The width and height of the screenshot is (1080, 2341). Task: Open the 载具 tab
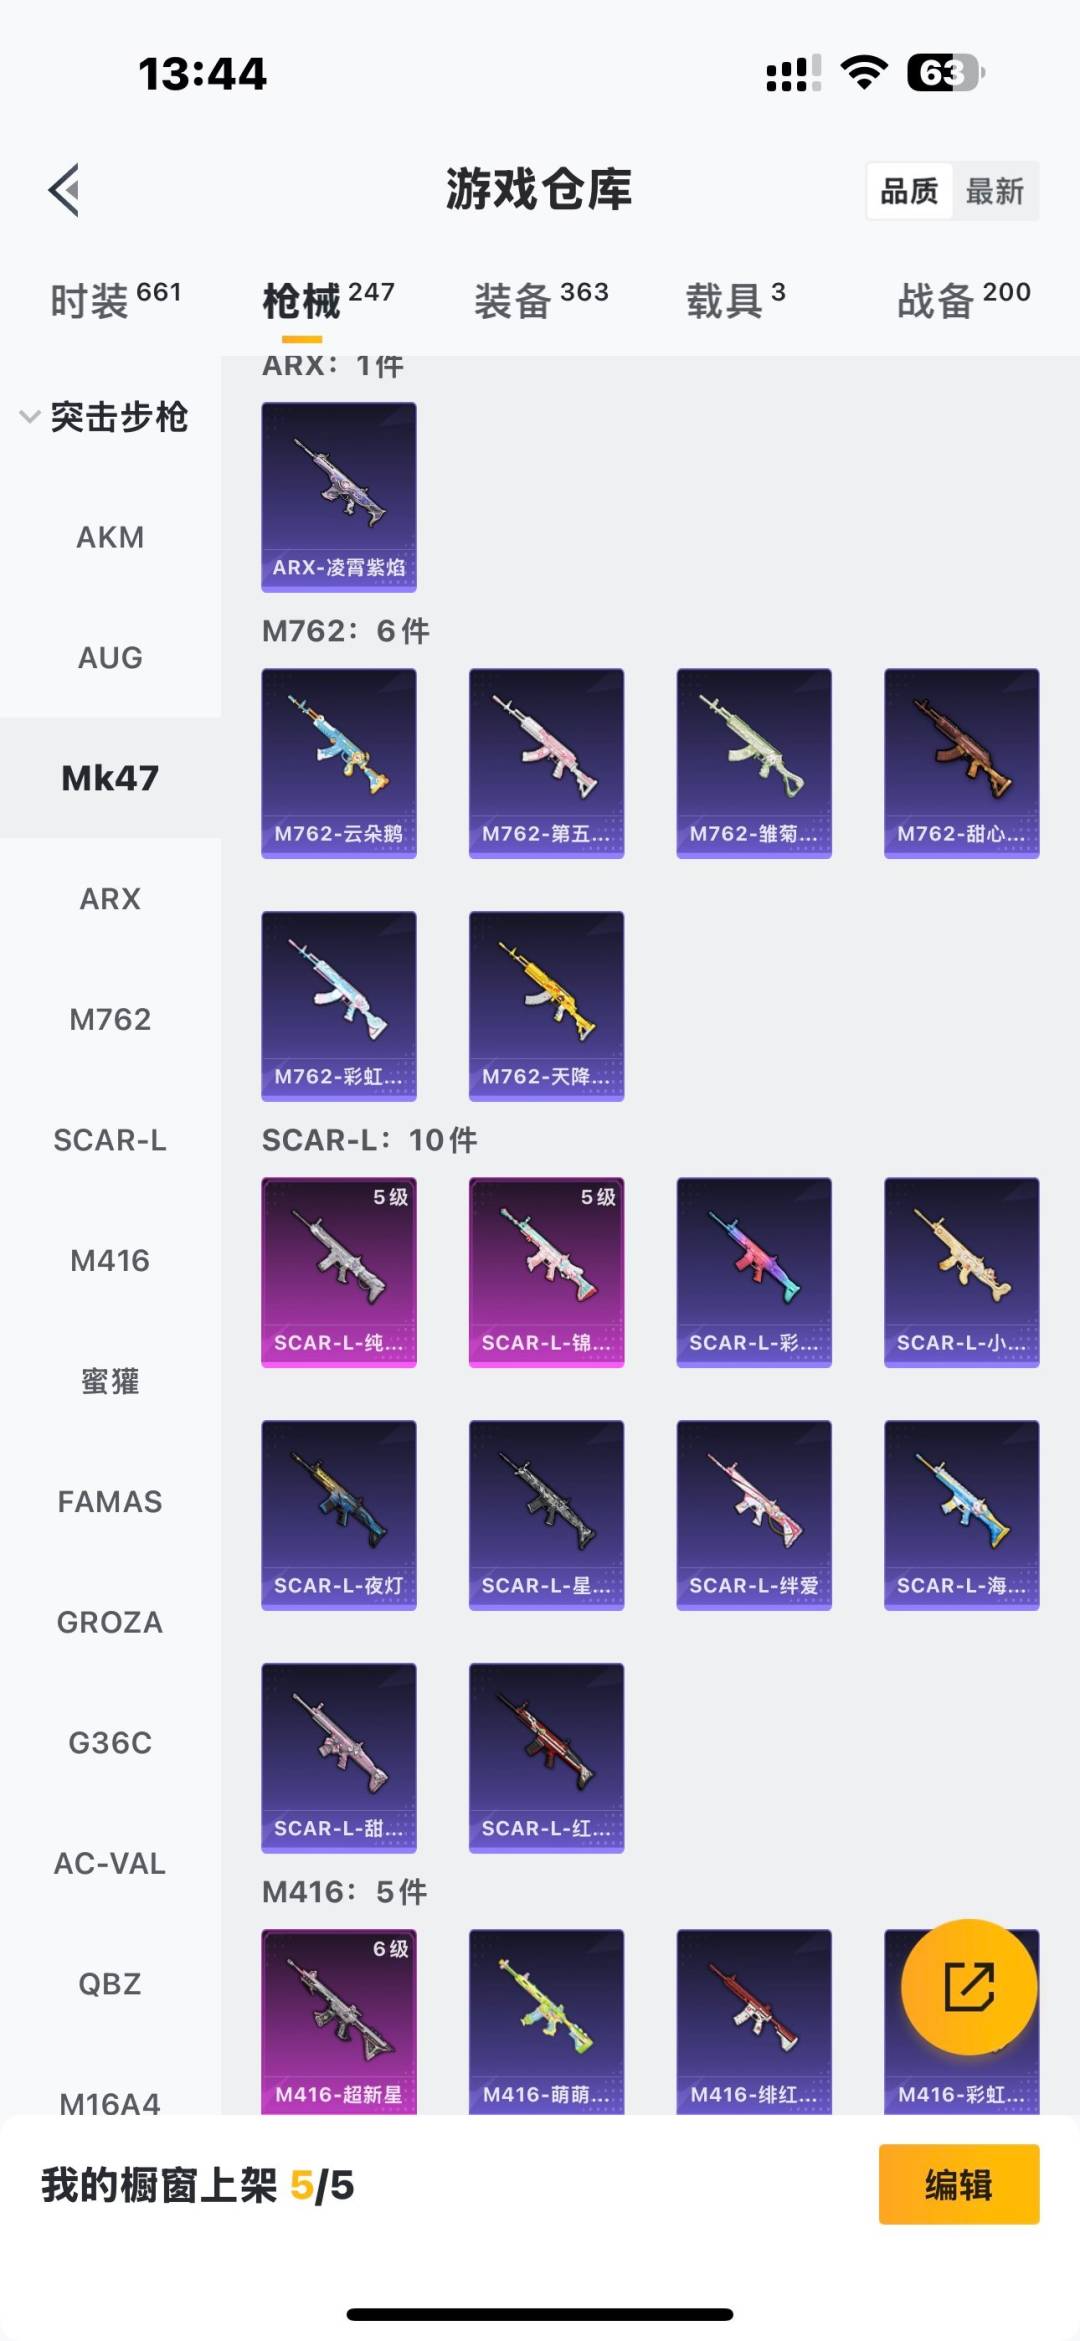tap(736, 299)
